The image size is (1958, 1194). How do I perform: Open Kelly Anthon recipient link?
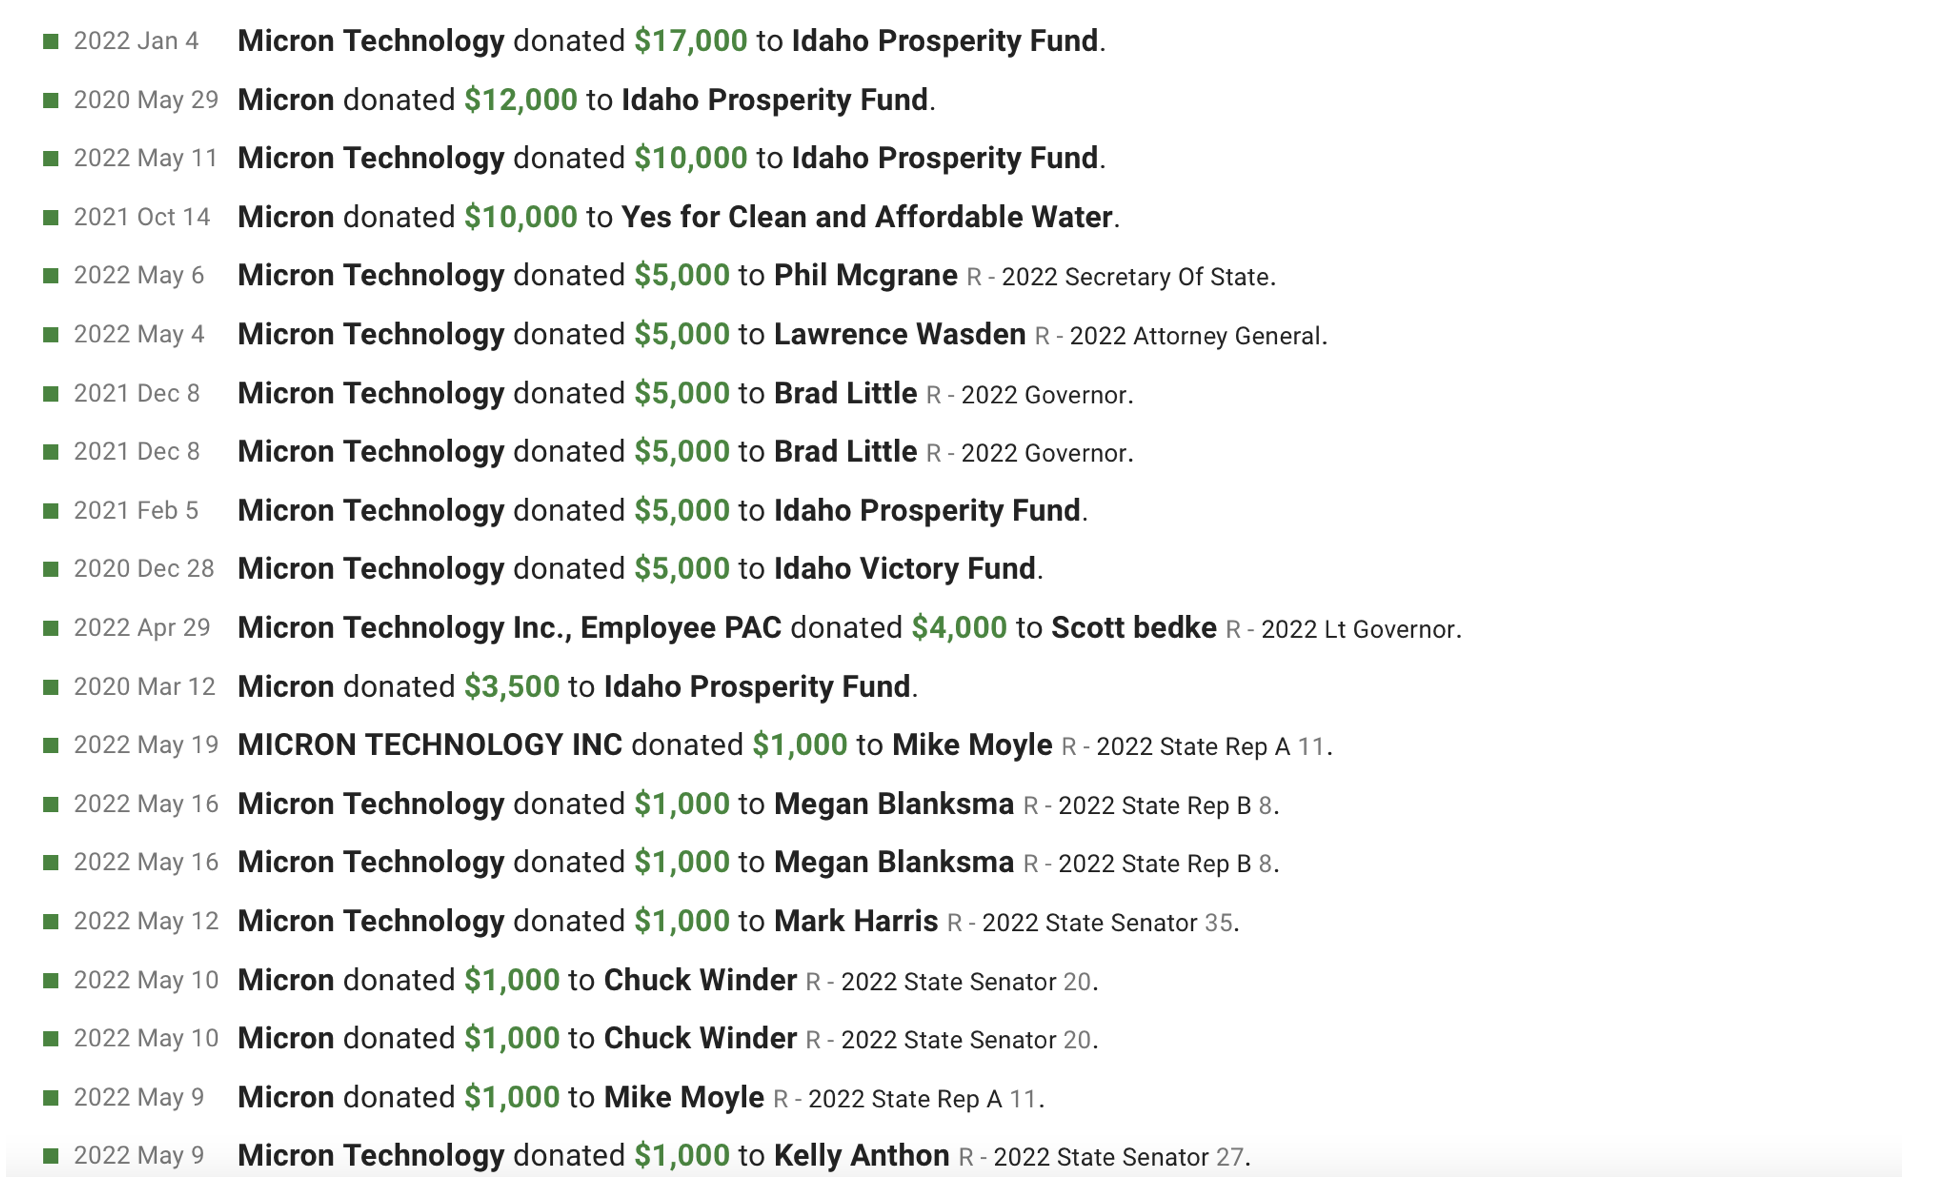coord(862,1156)
